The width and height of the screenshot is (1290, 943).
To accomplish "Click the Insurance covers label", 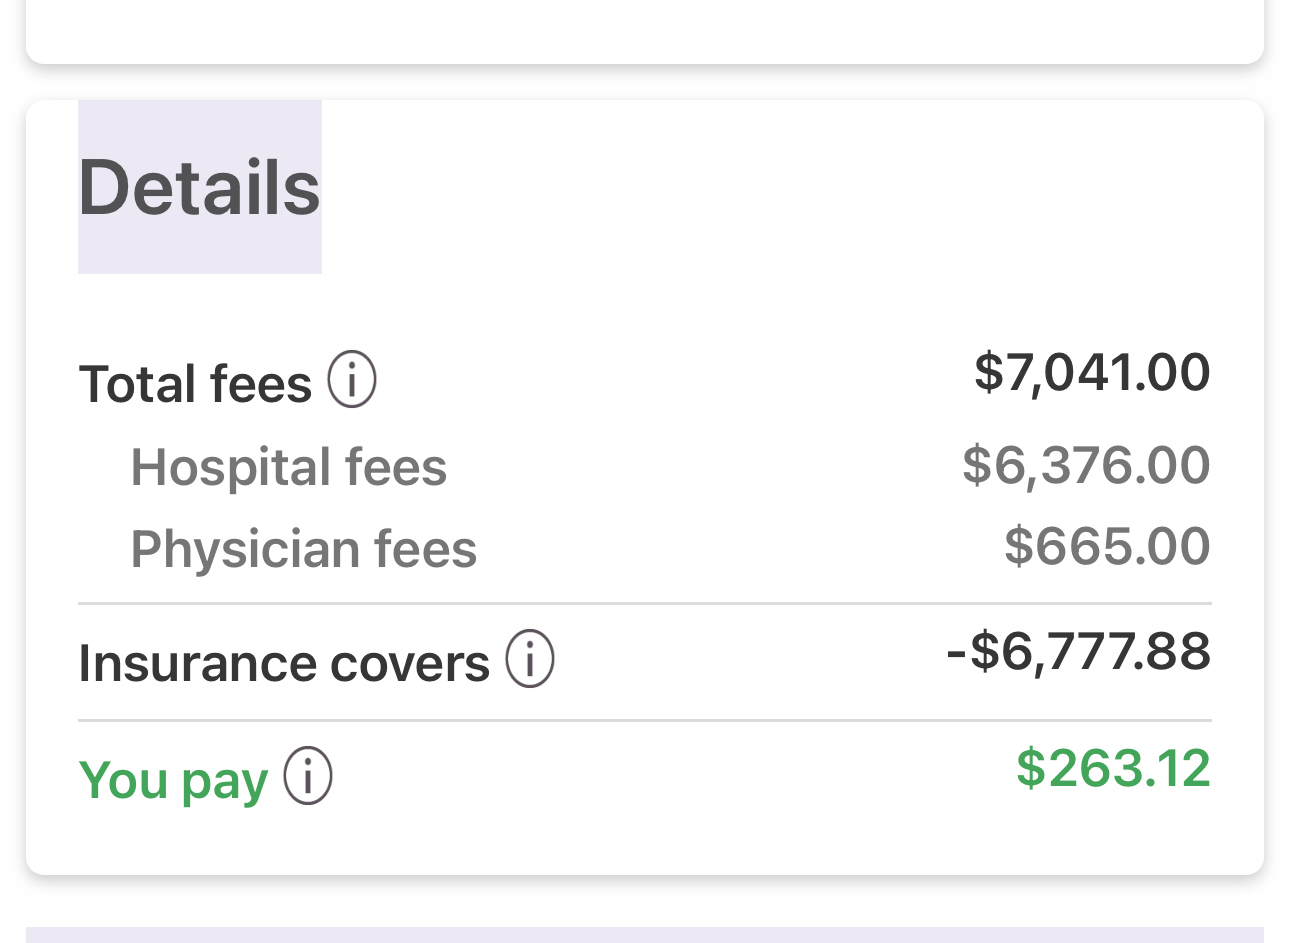I will point(284,663).
